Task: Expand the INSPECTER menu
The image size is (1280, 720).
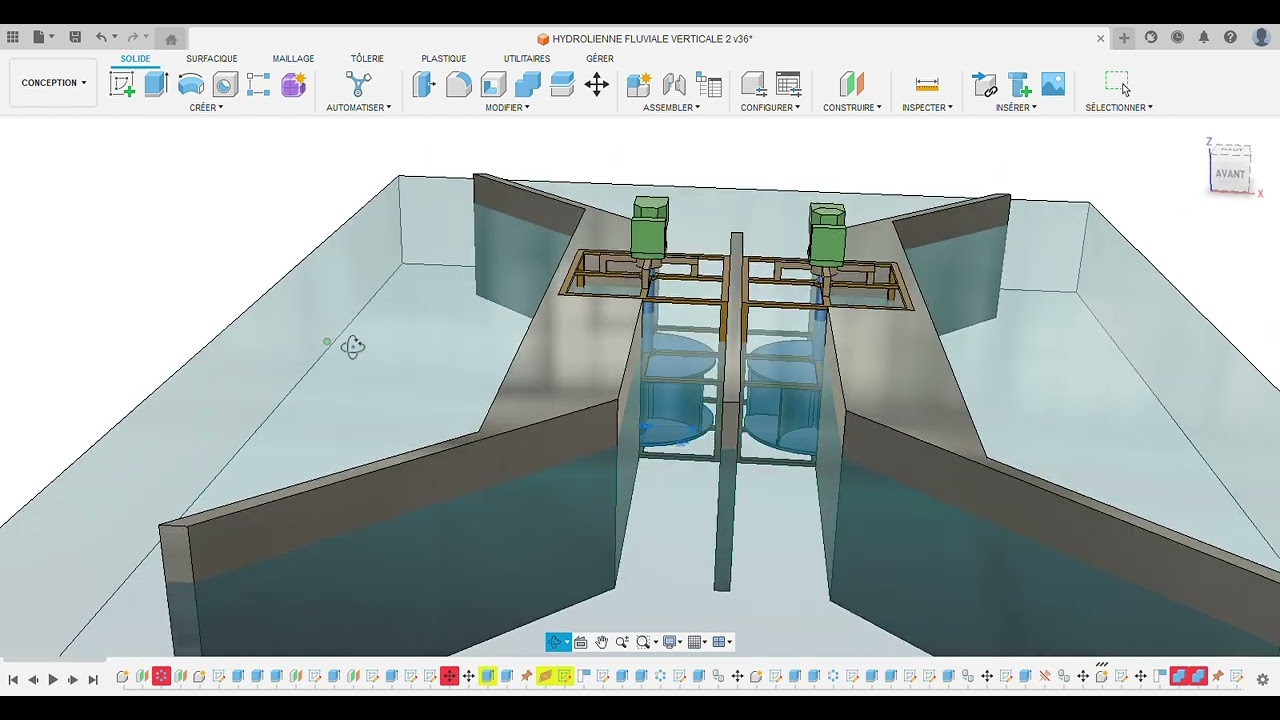Action: [927, 108]
